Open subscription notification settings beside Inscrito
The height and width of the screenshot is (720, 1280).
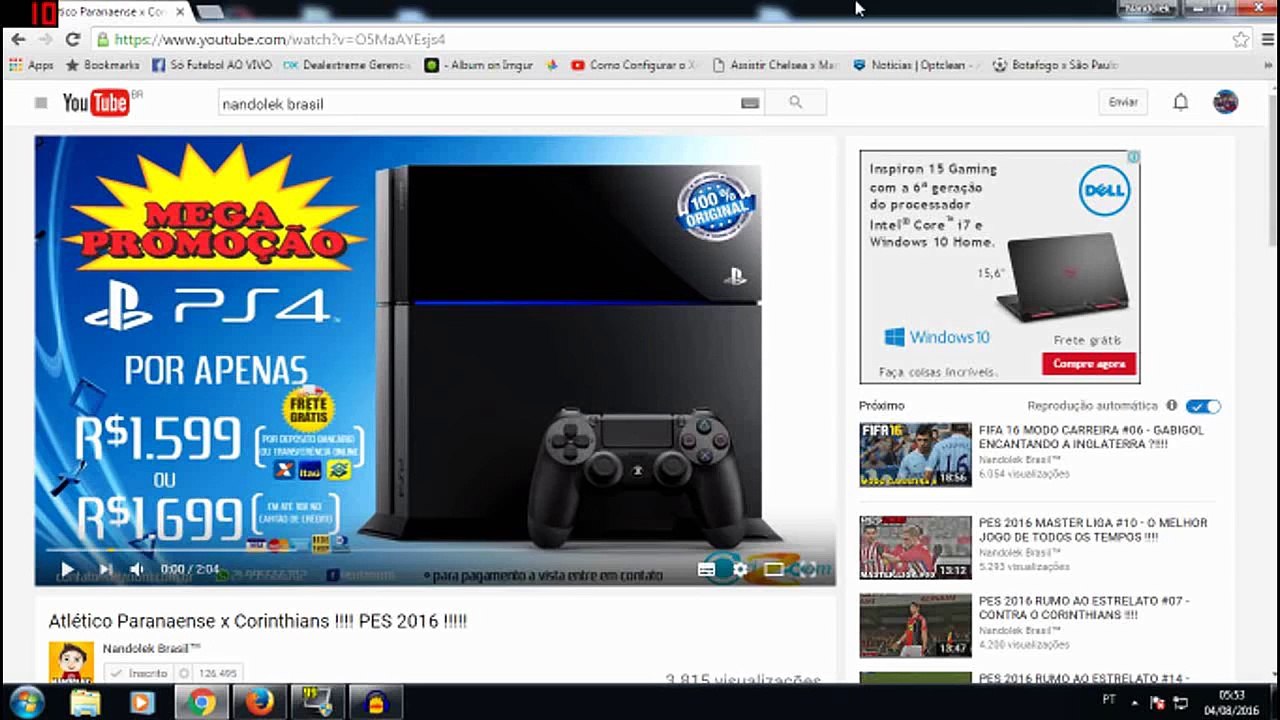tap(184, 674)
